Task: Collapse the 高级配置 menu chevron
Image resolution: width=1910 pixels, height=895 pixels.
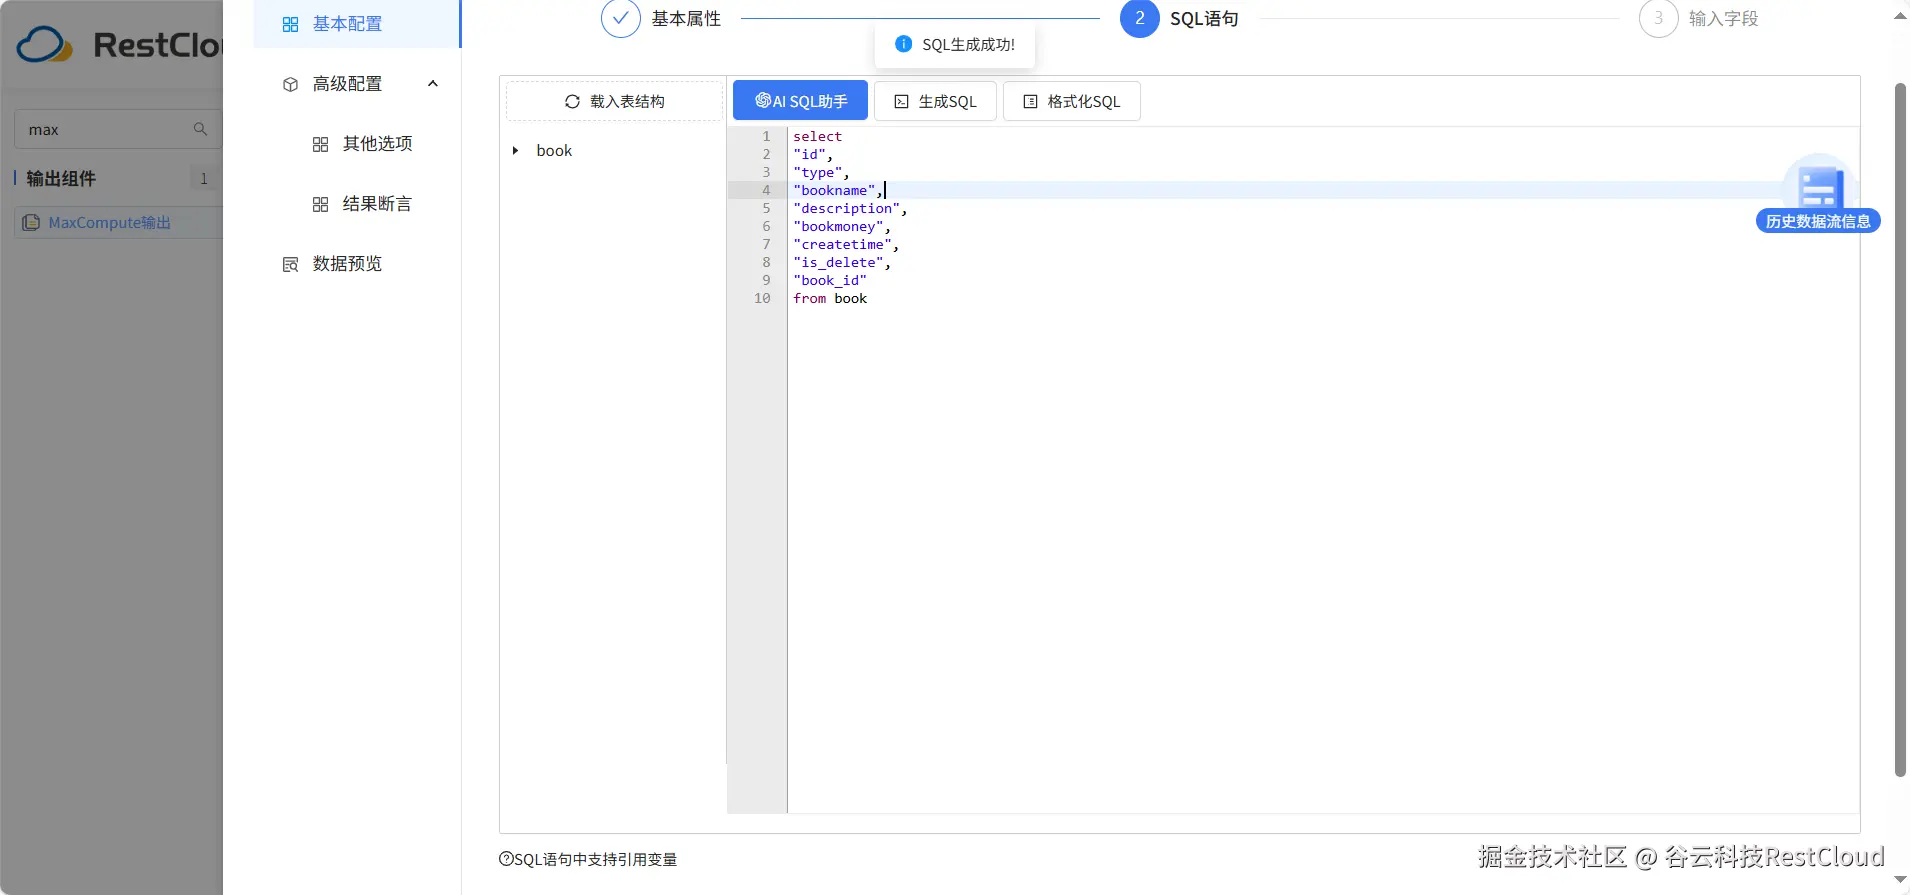Action: (433, 83)
